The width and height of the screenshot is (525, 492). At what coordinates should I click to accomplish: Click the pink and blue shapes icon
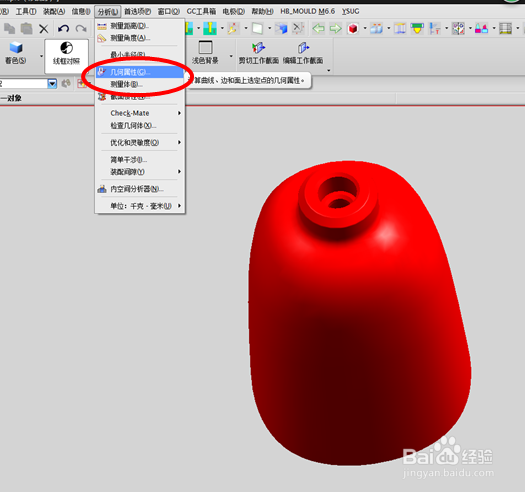click(481, 28)
